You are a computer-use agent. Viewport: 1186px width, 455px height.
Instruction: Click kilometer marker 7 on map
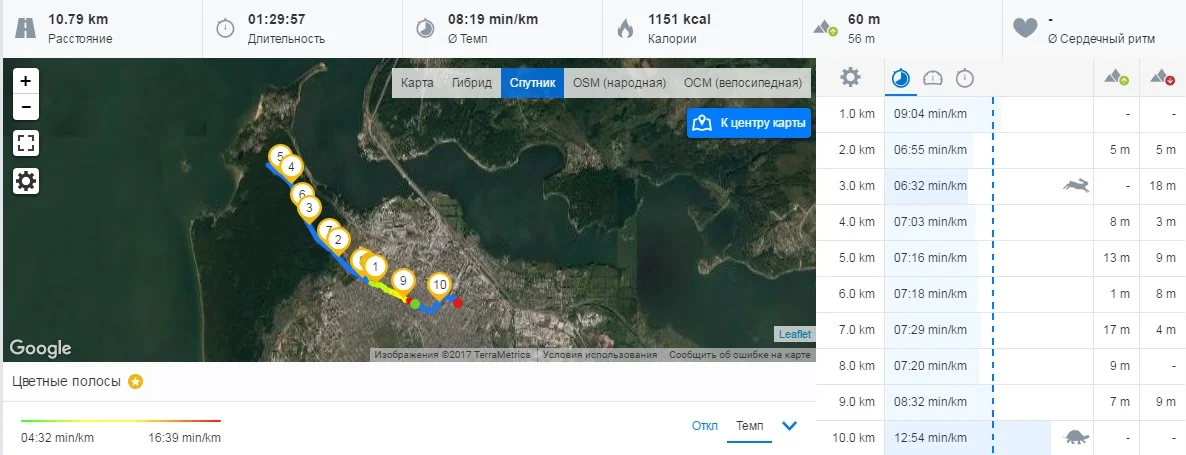[328, 230]
